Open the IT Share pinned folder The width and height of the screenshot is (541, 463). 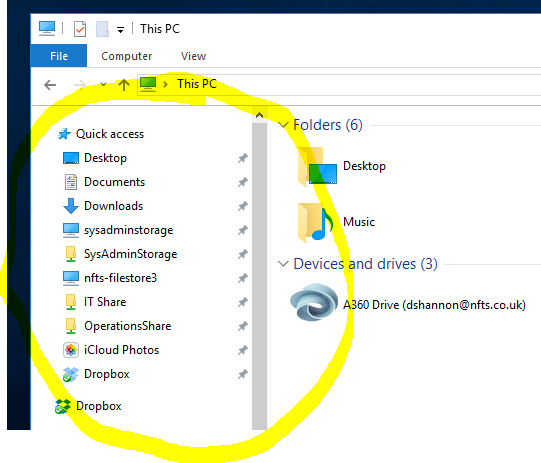(105, 302)
